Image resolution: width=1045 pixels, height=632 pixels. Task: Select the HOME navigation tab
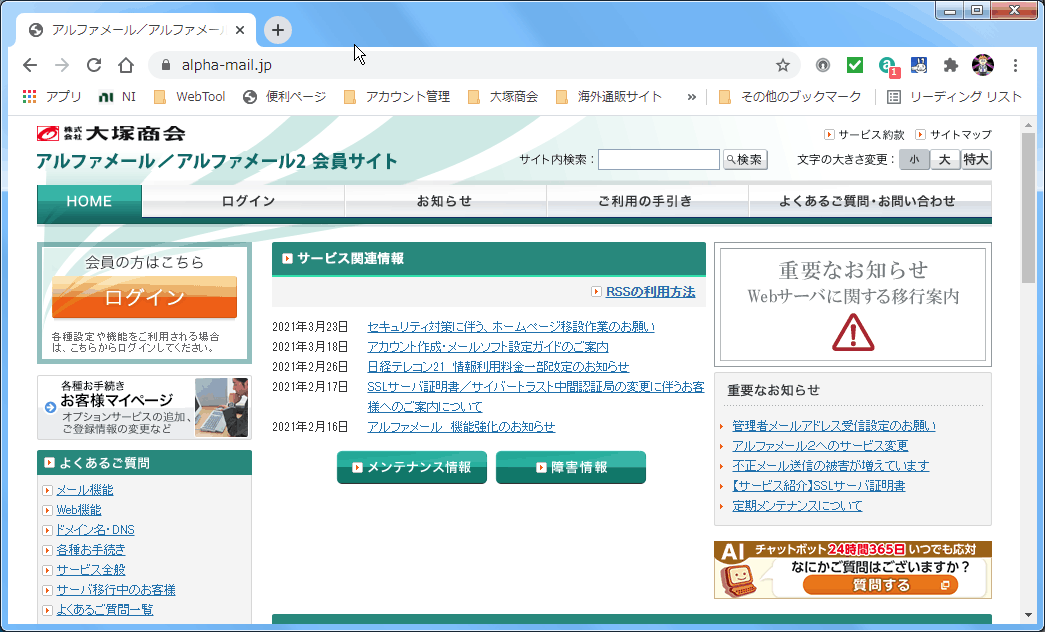coord(89,201)
